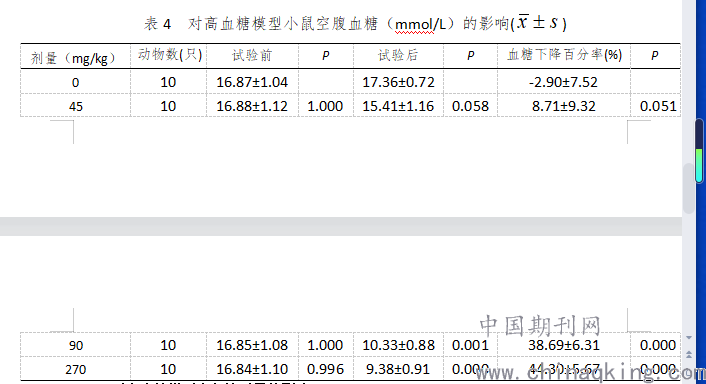
Task: Click the 试验前 column header
Action: (x=253, y=56)
